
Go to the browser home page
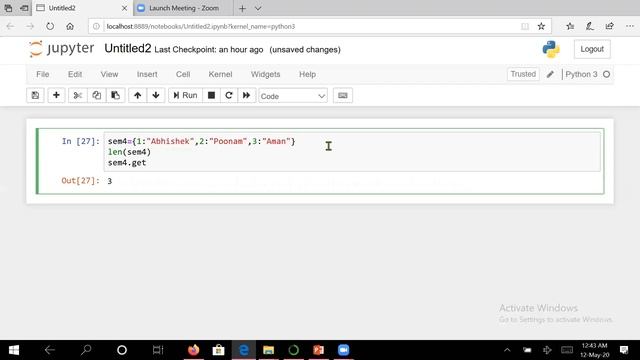coord(70,26)
